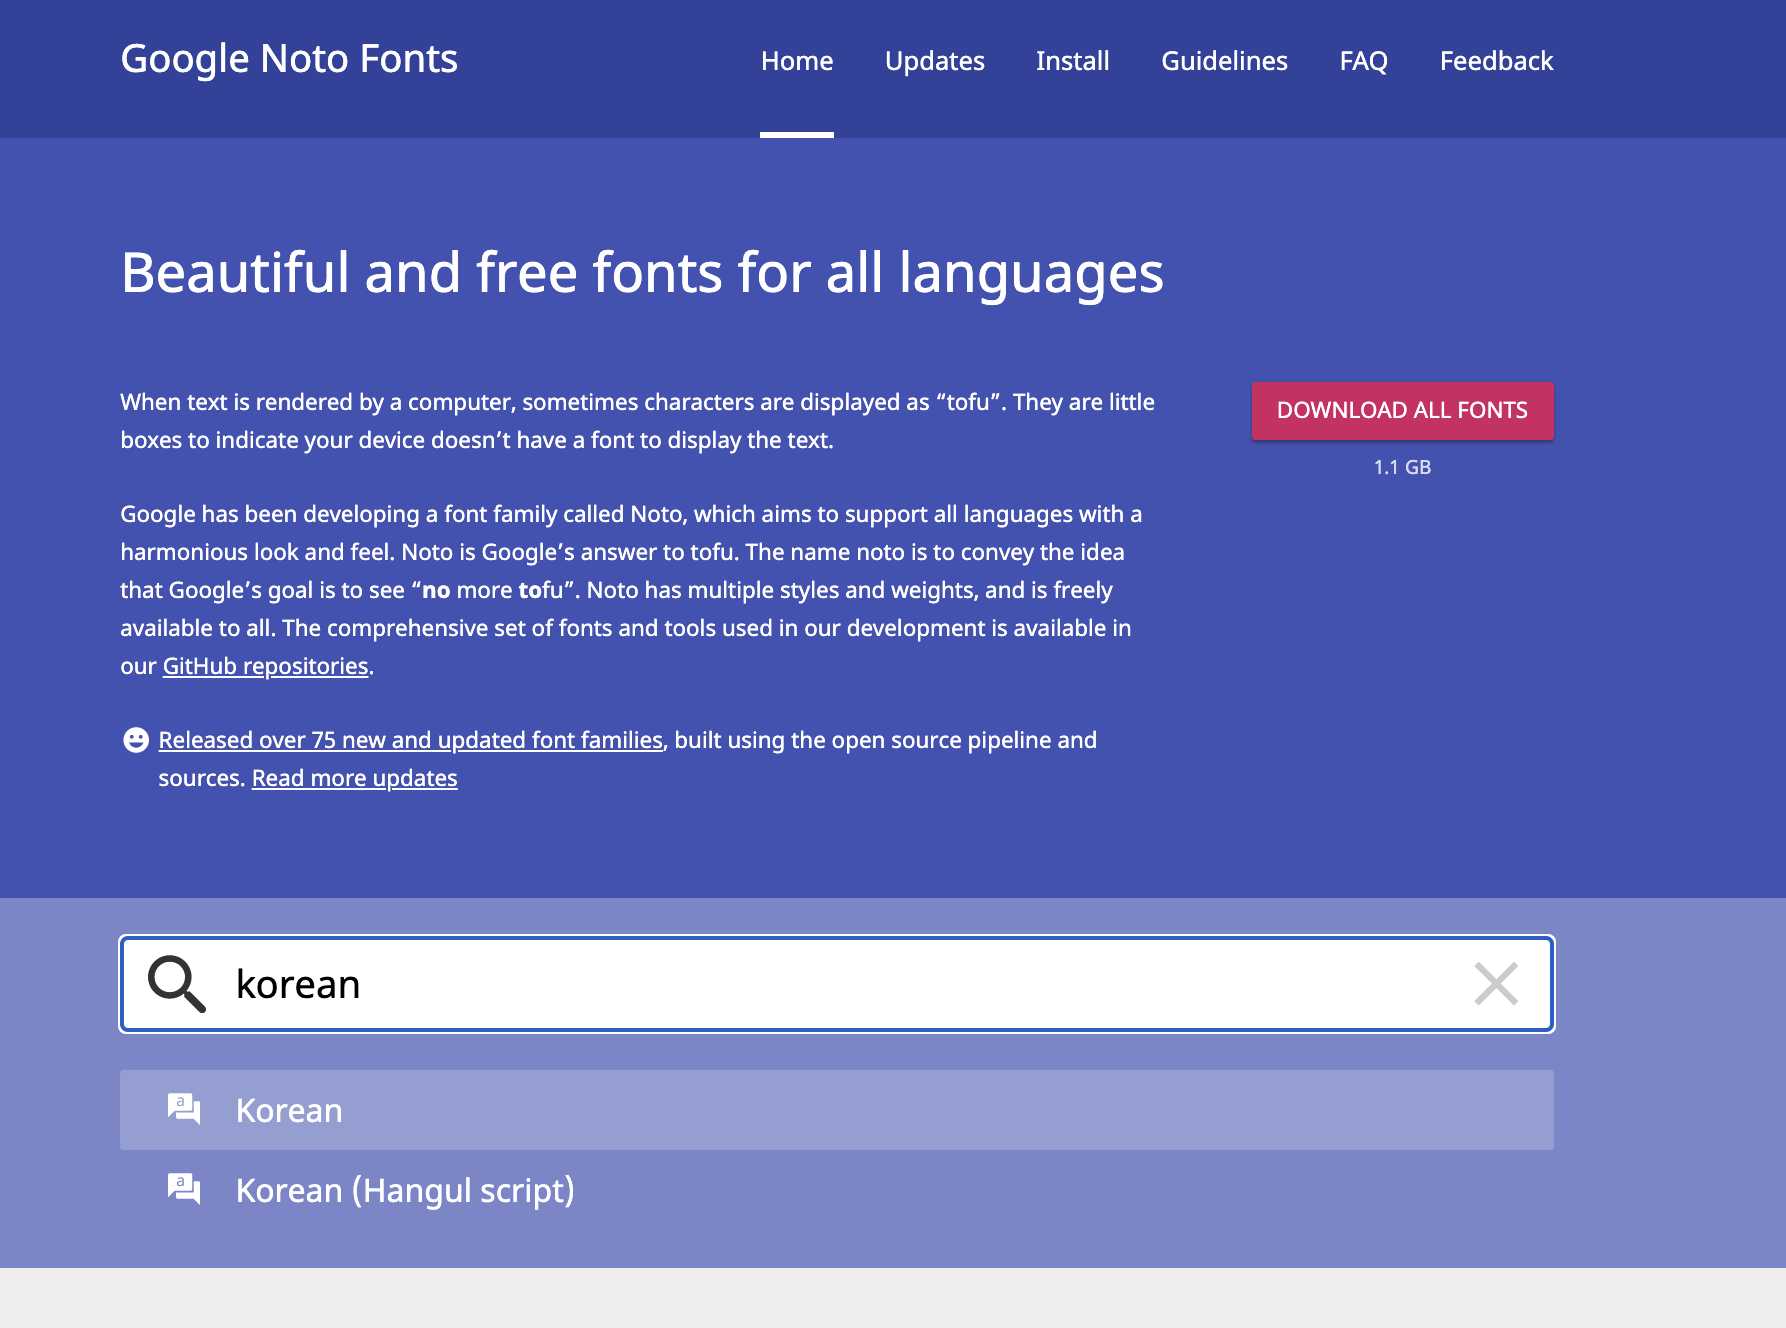Click the language icon beside Korean suggestion
Screen dimensions: 1786x1328
[184, 1109]
